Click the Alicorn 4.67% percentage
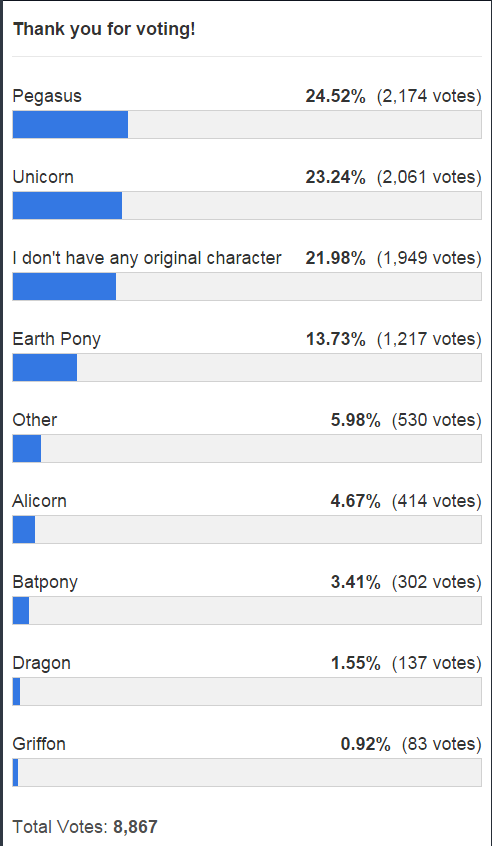The height and width of the screenshot is (846, 492). [x=355, y=501]
